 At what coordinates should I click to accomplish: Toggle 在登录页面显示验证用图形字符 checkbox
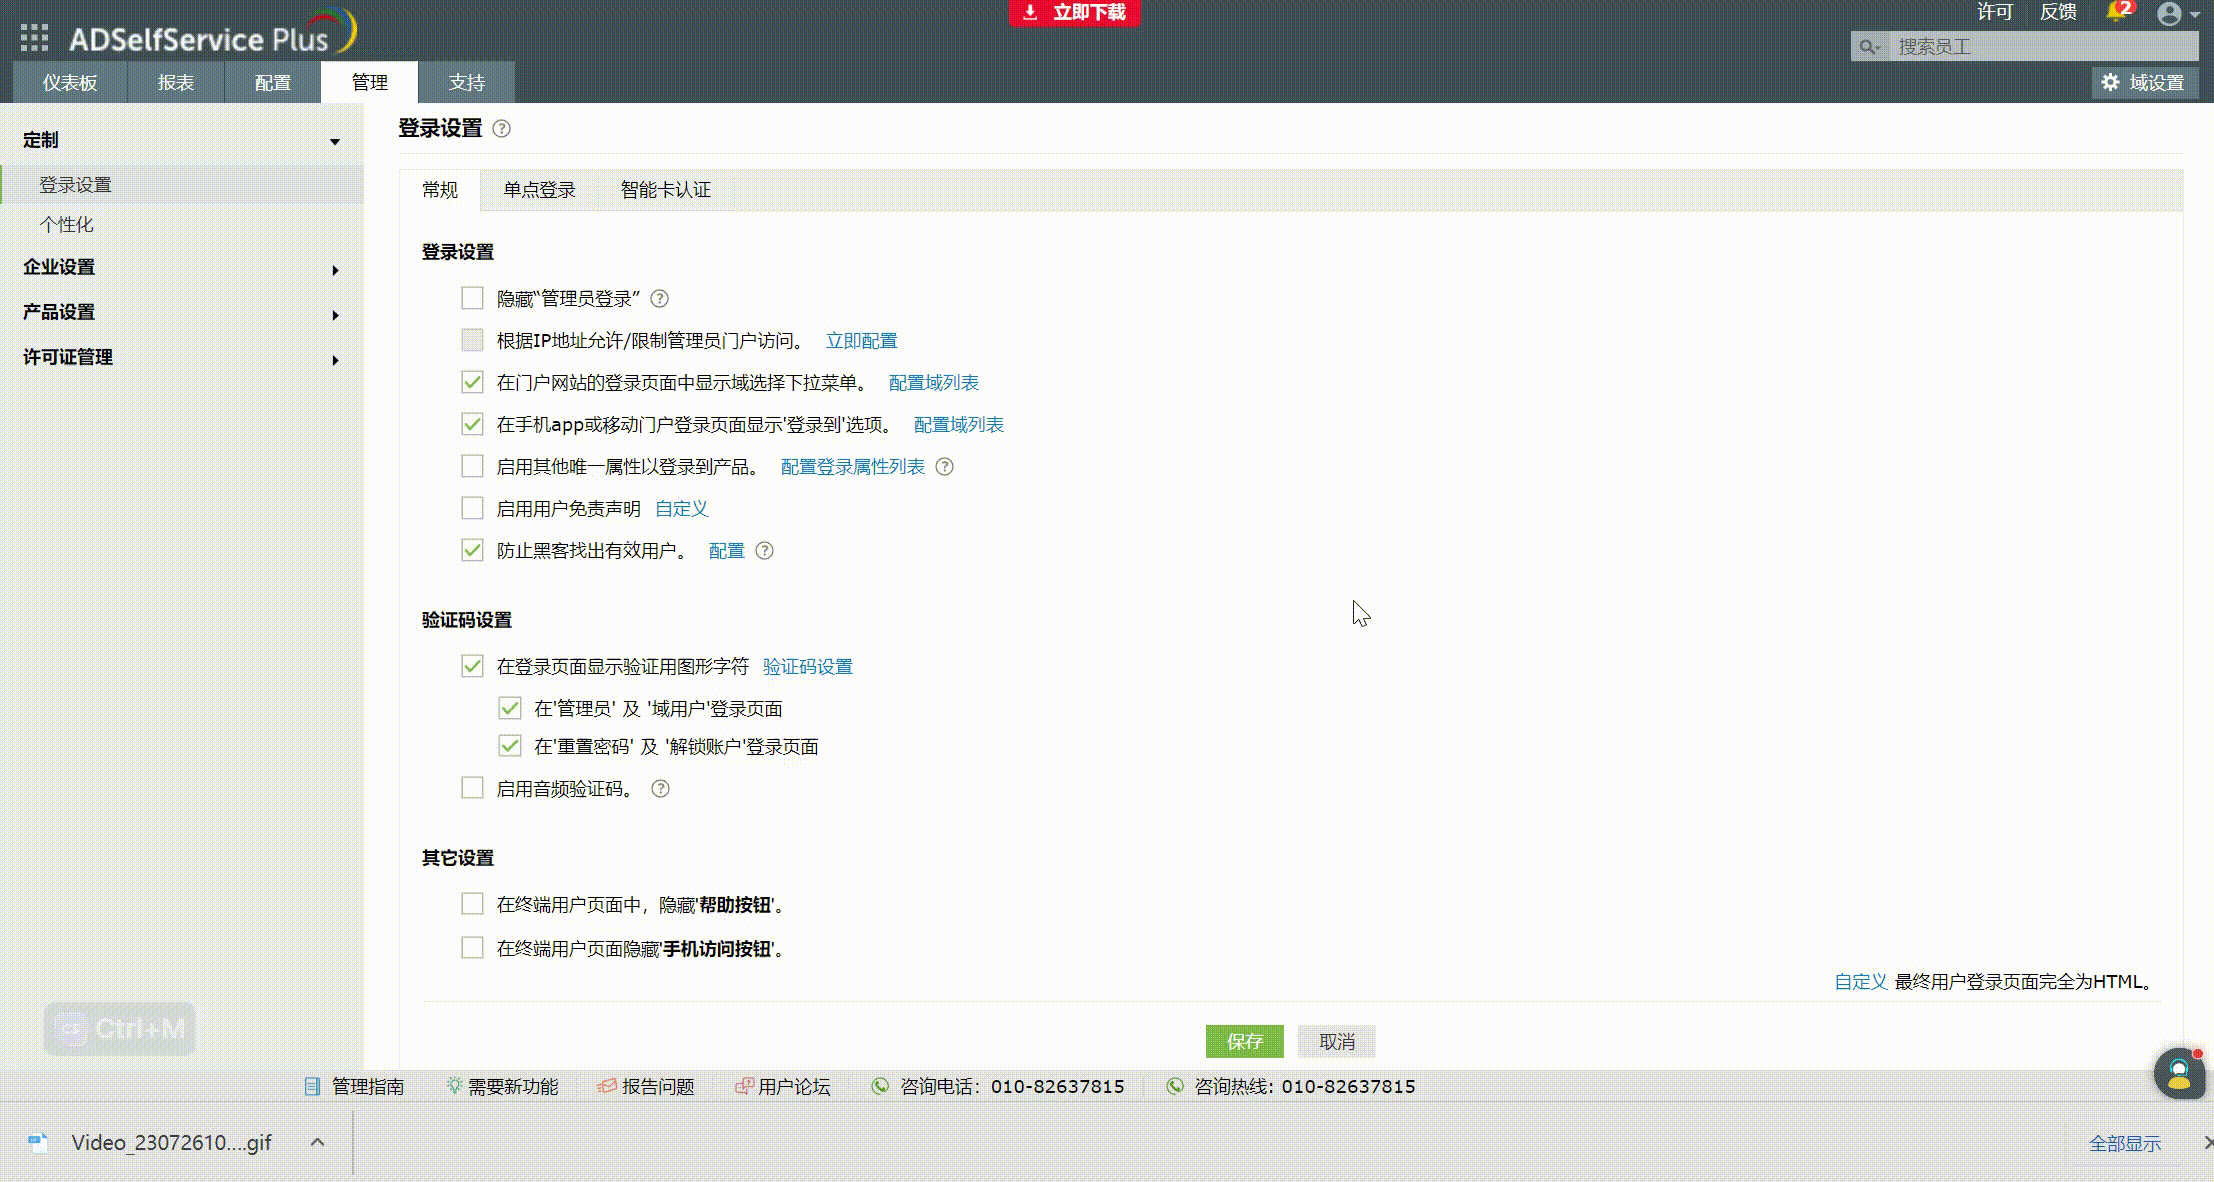[472, 666]
